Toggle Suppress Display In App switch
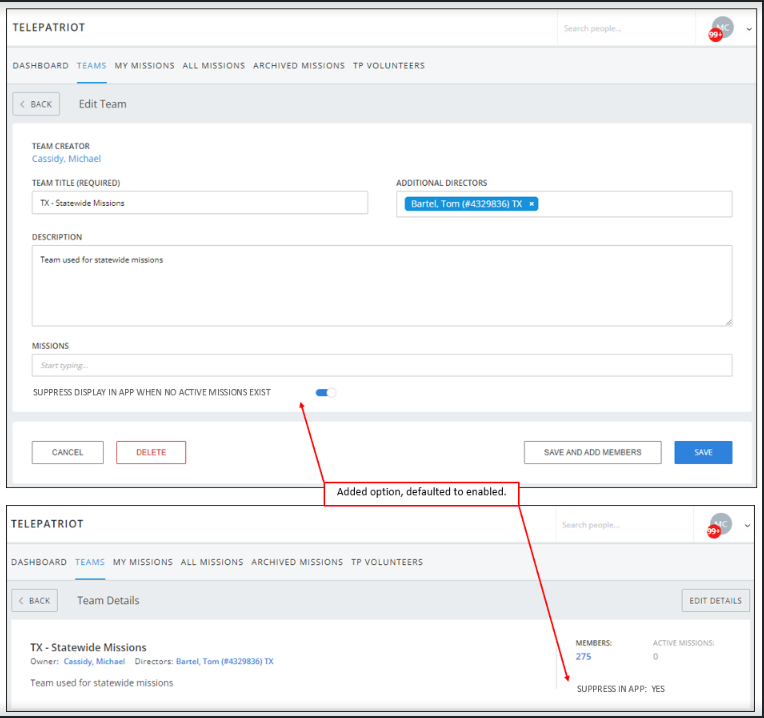The width and height of the screenshot is (764, 718). pos(326,393)
